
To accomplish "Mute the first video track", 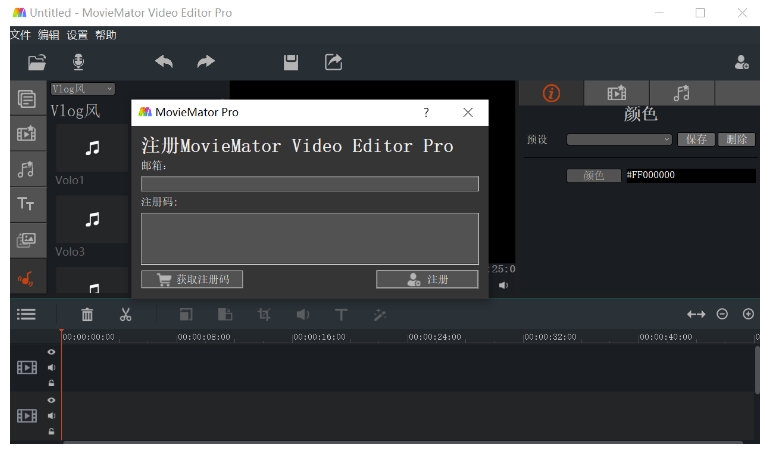I will click(x=51, y=367).
